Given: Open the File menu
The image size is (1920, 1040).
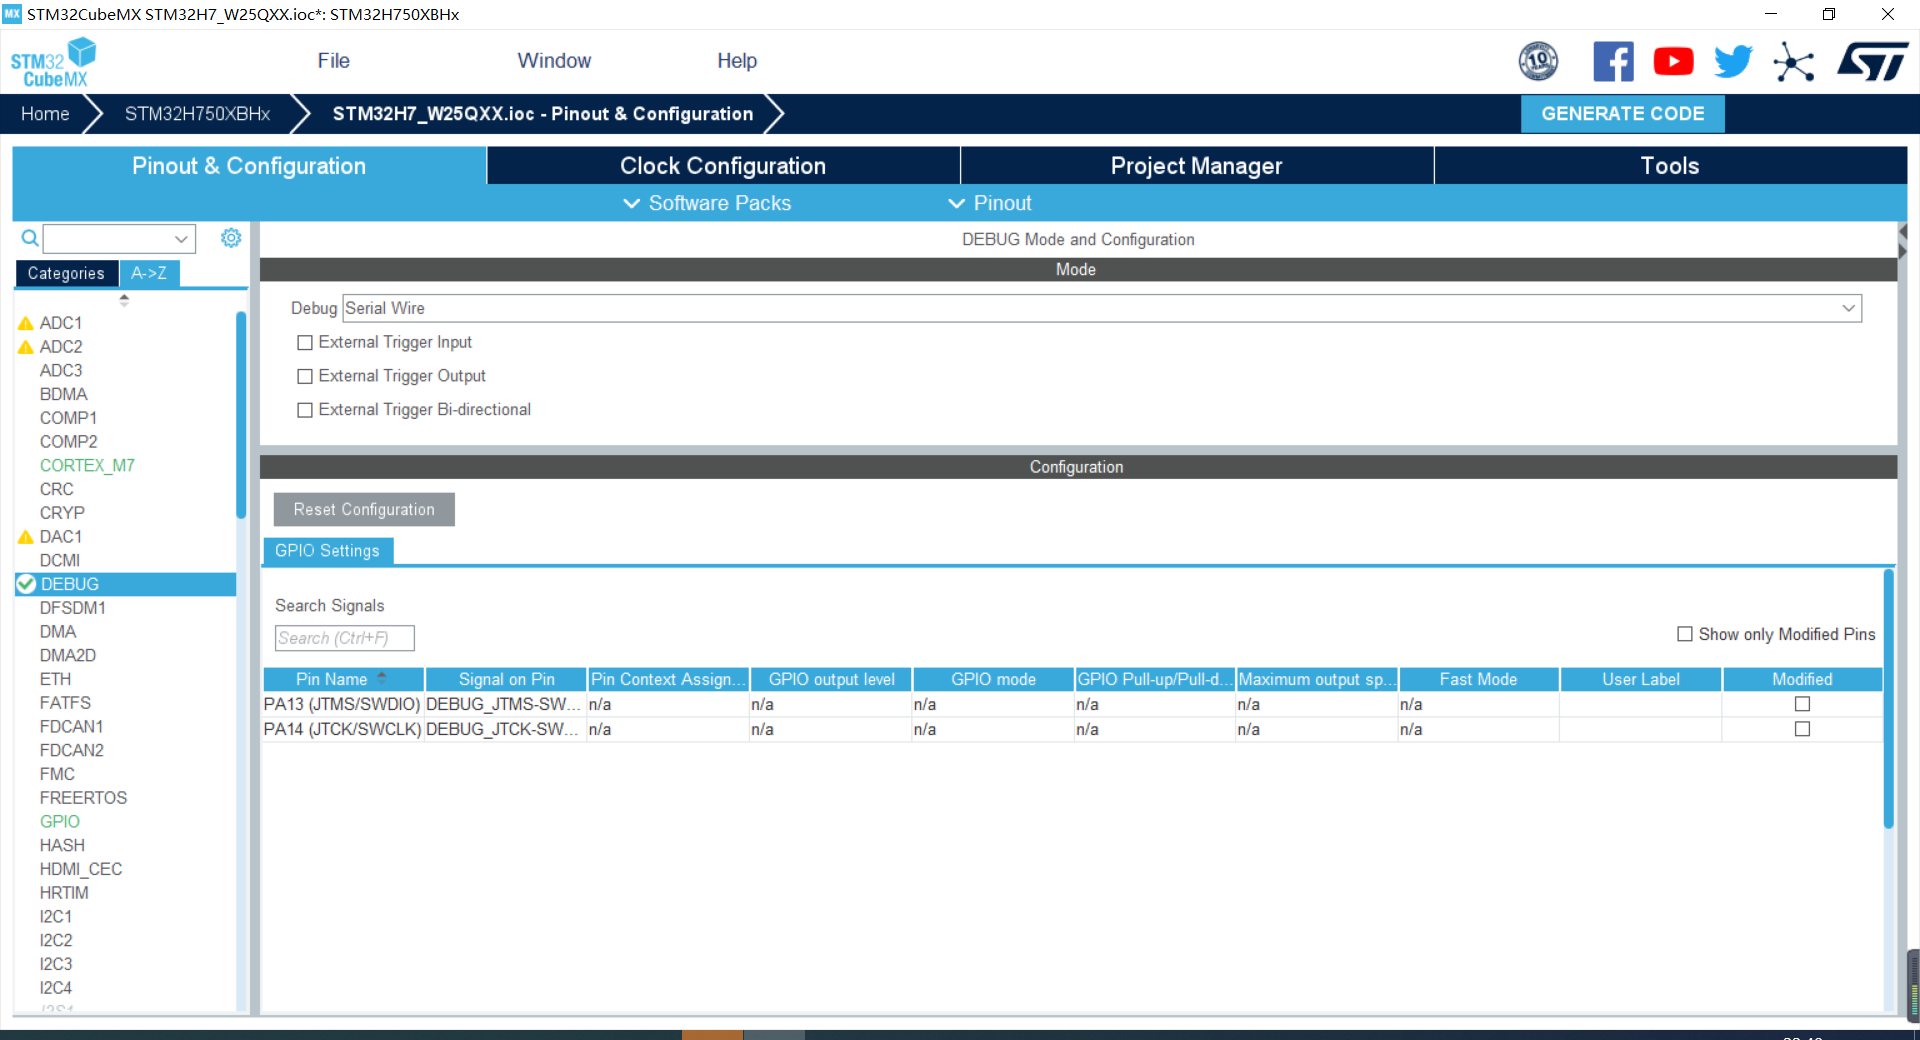Looking at the screenshot, I should coord(333,61).
